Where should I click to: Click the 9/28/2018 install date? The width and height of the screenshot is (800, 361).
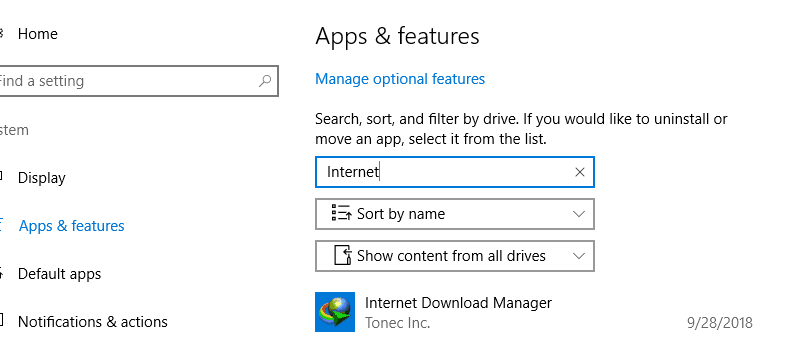[x=719, y=323]
